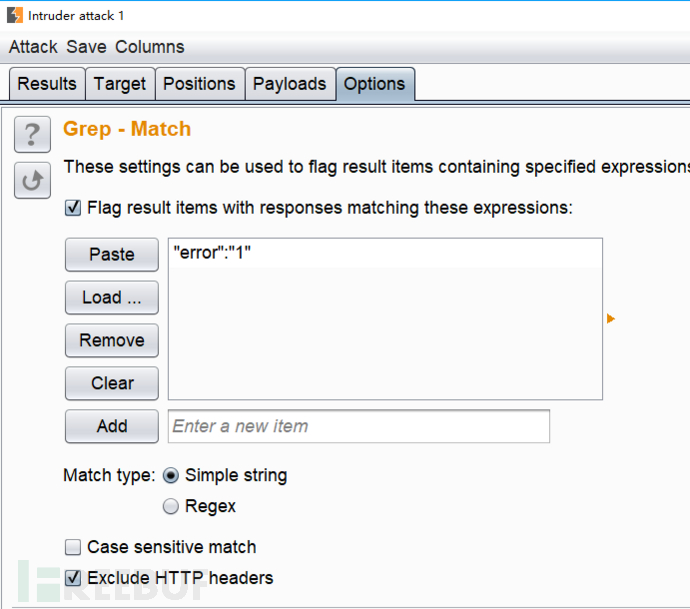The width and height of the screenshot is (690, 609).
Task: Untick Exclude HTTP headers checkbox
Action: (x=73, y=578)
